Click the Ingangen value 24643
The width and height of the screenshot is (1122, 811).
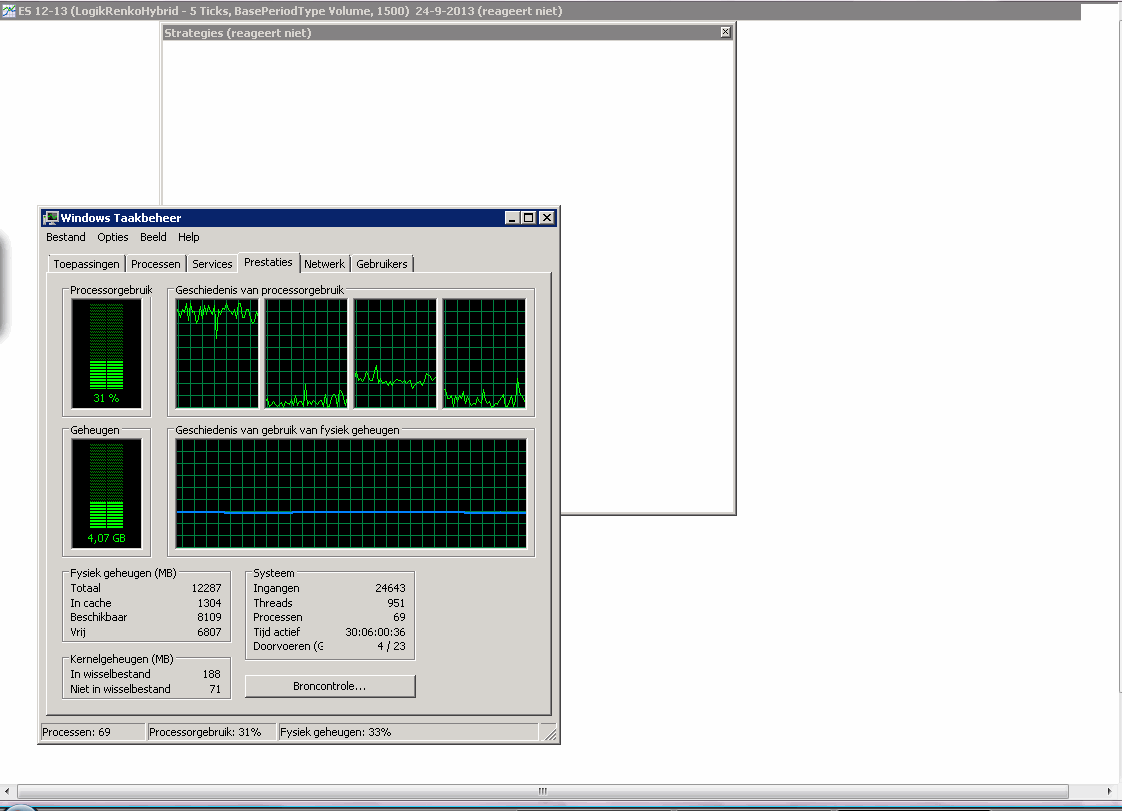390,588
